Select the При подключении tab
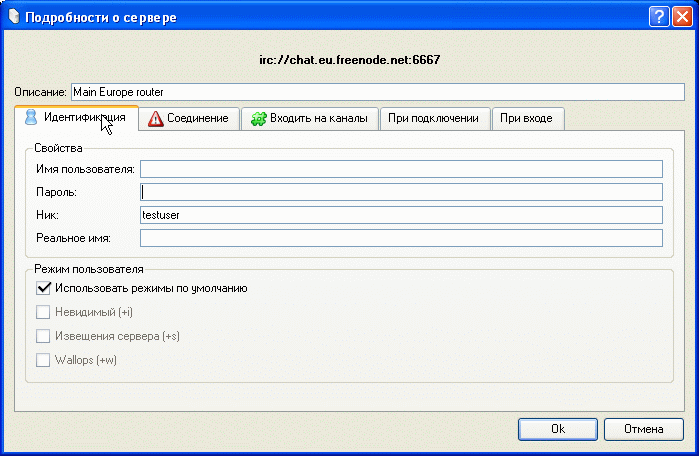The width and height of the screenshot is (699, 456). (x=434, y=119)
